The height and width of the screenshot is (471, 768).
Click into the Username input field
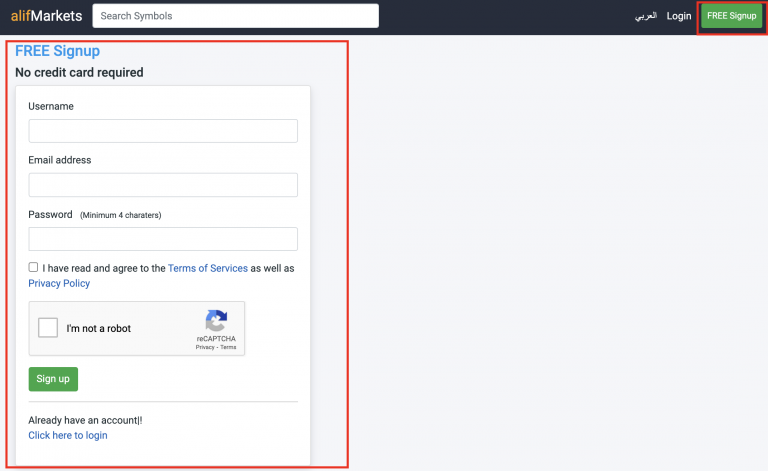[x=163, y=131]
